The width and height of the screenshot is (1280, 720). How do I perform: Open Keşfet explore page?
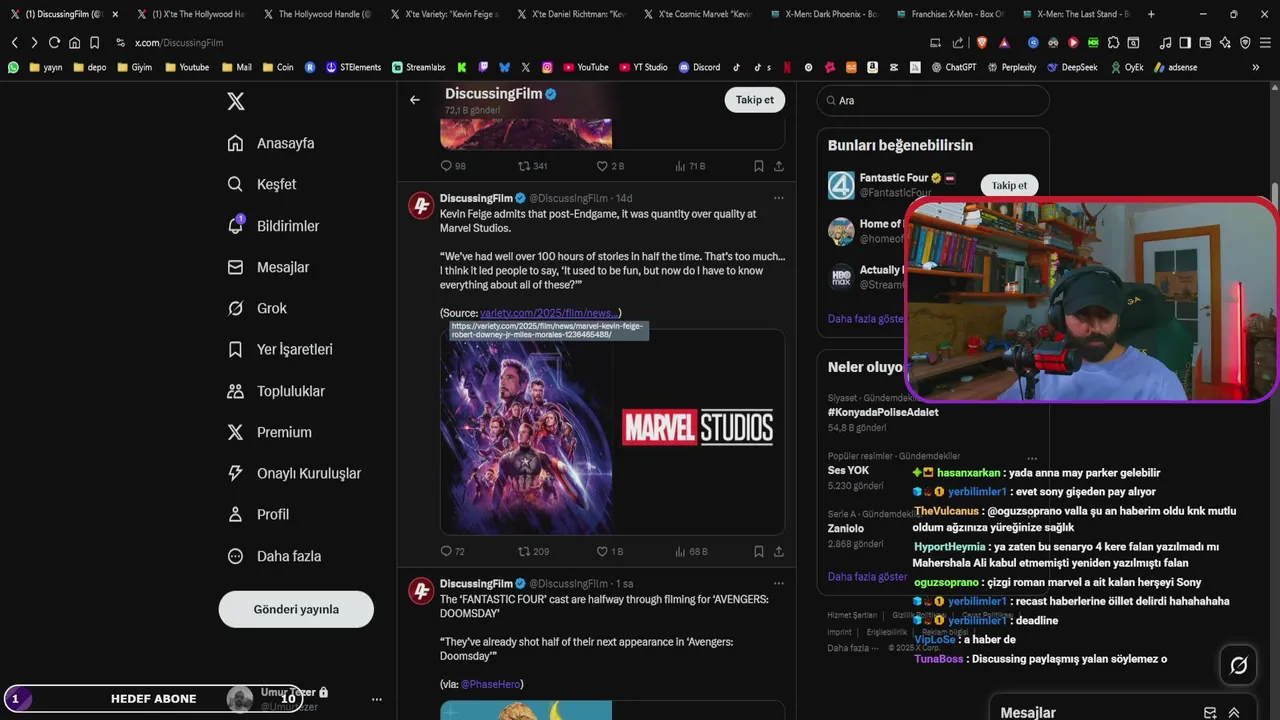tap(262, 184)
